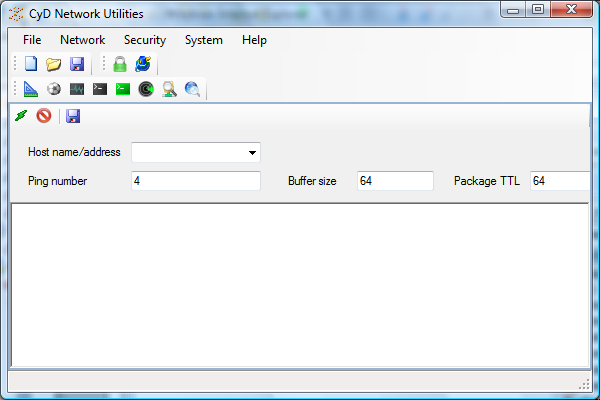Start ping with the green lightning icon
Viewport: 600px width, 400px height.
pyautogui.click(x=21, y=115)
